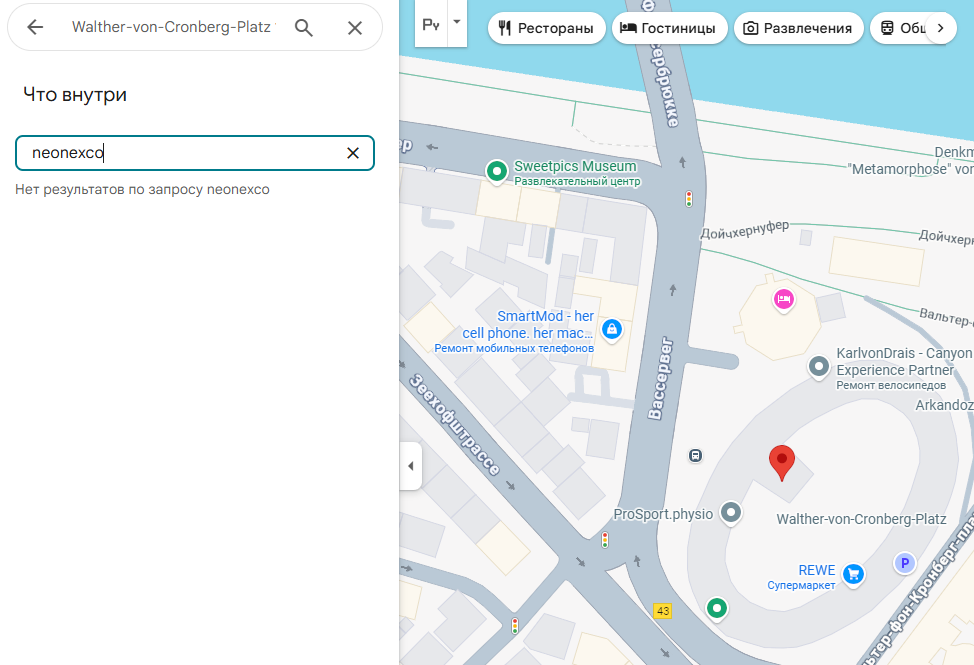Viewport: 974px width, 665px height.
Task: Click the KarlvonDrais bike repair pin
Action: (x=819, y=366)
